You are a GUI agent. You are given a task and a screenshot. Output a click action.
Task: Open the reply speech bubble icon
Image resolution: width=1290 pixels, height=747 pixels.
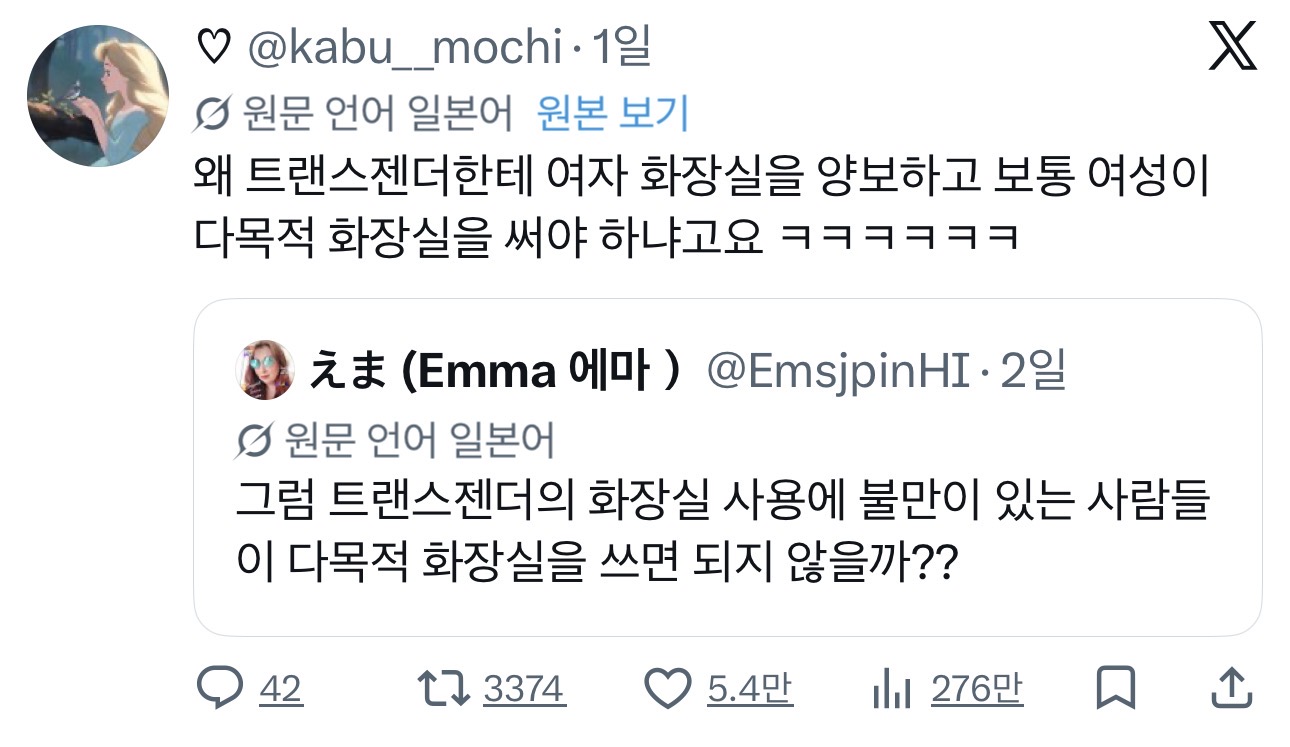219,688
